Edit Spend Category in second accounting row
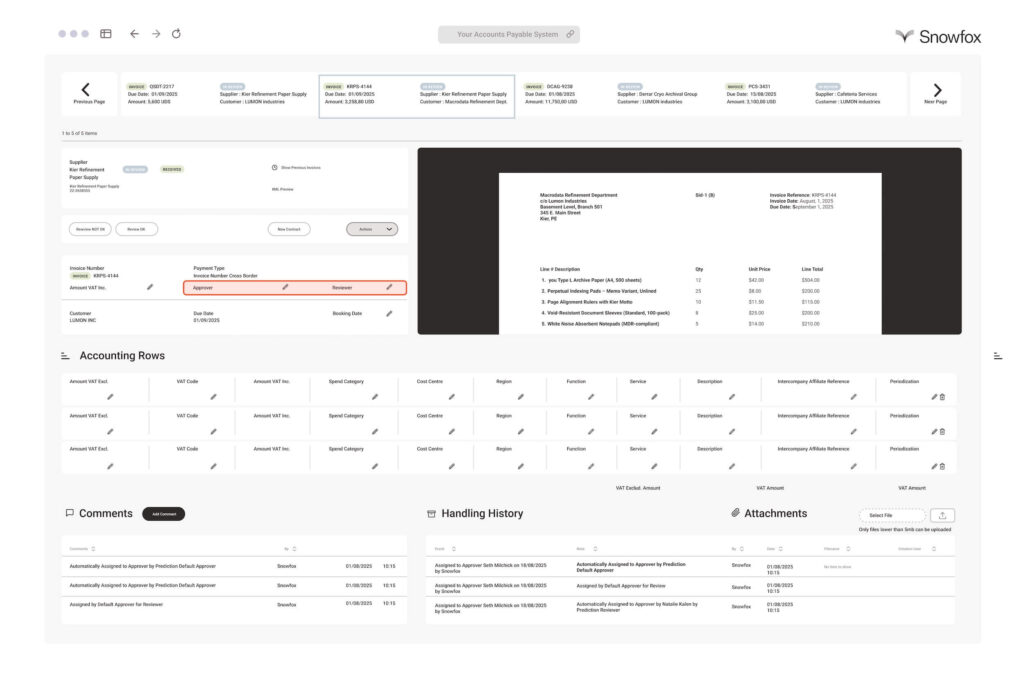Screen dimensions: 1024x675 (374, 432)
